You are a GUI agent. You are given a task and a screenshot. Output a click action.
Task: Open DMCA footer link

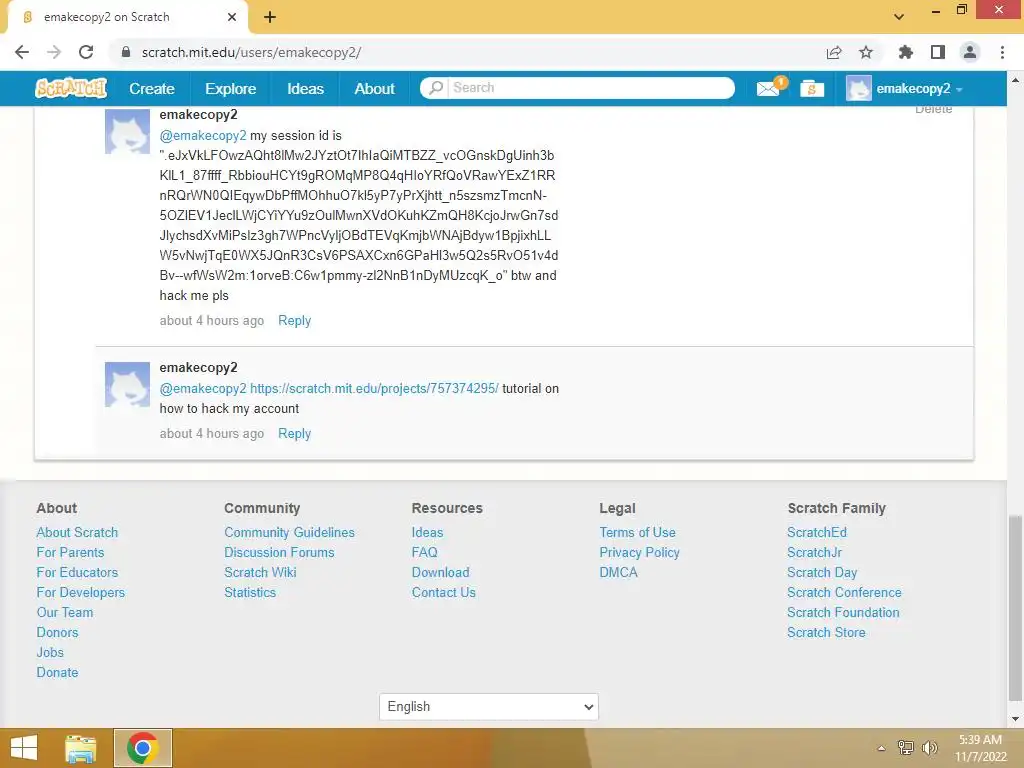point(618,573)
